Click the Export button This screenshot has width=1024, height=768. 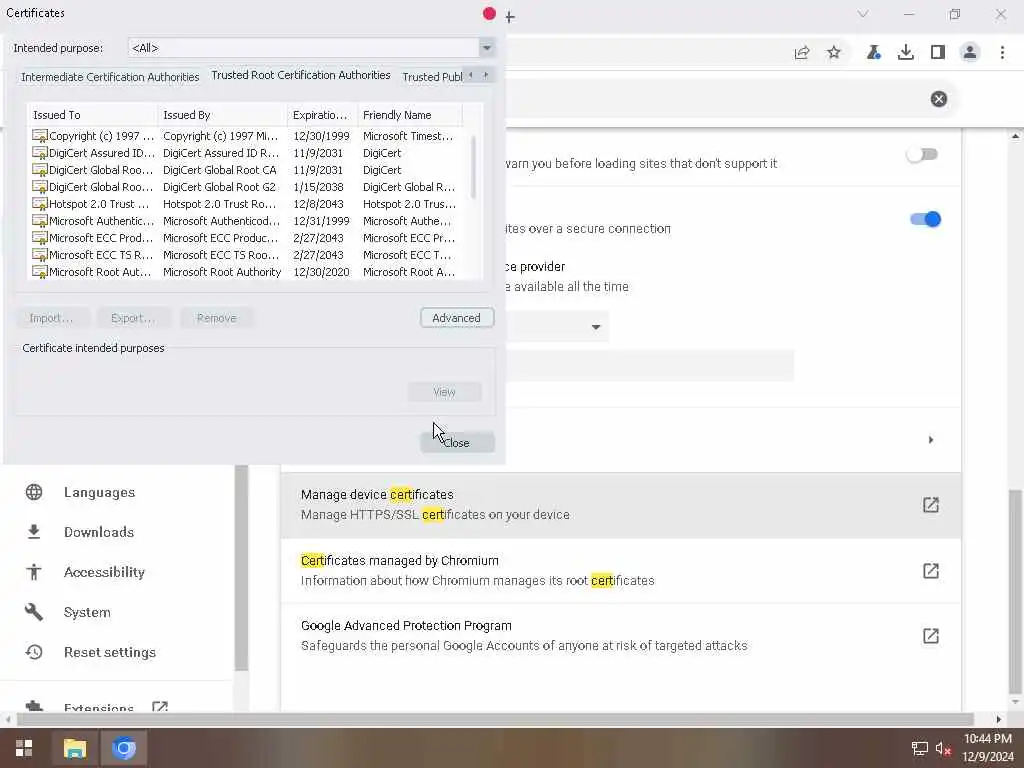point(133,318)
